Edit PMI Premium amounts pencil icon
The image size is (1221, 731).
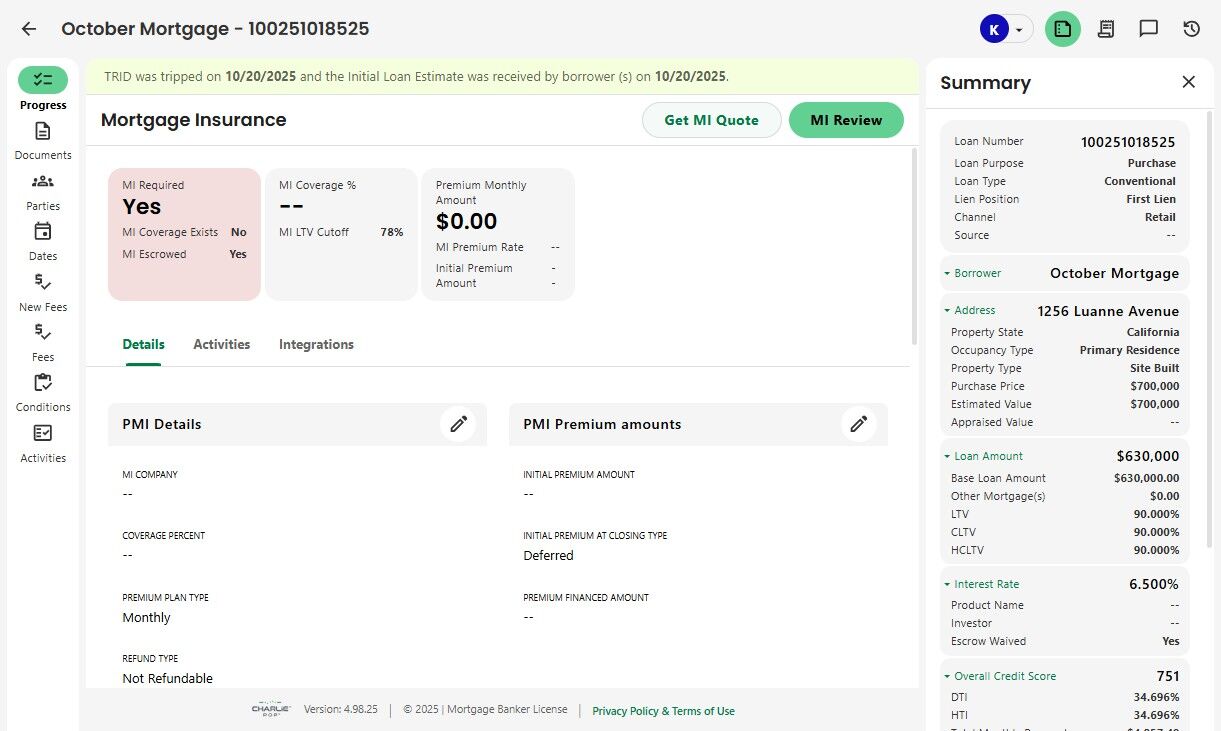coord(858,424)
